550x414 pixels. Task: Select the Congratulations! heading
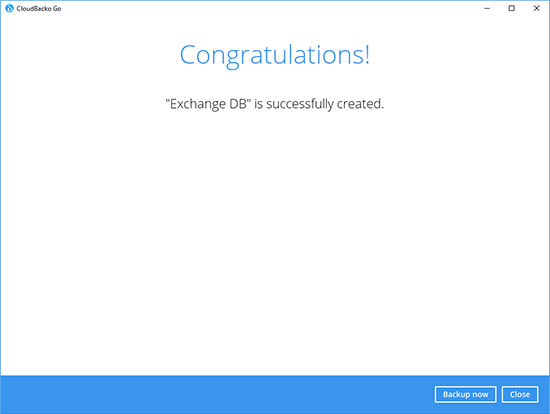click(x=275, y=55)
